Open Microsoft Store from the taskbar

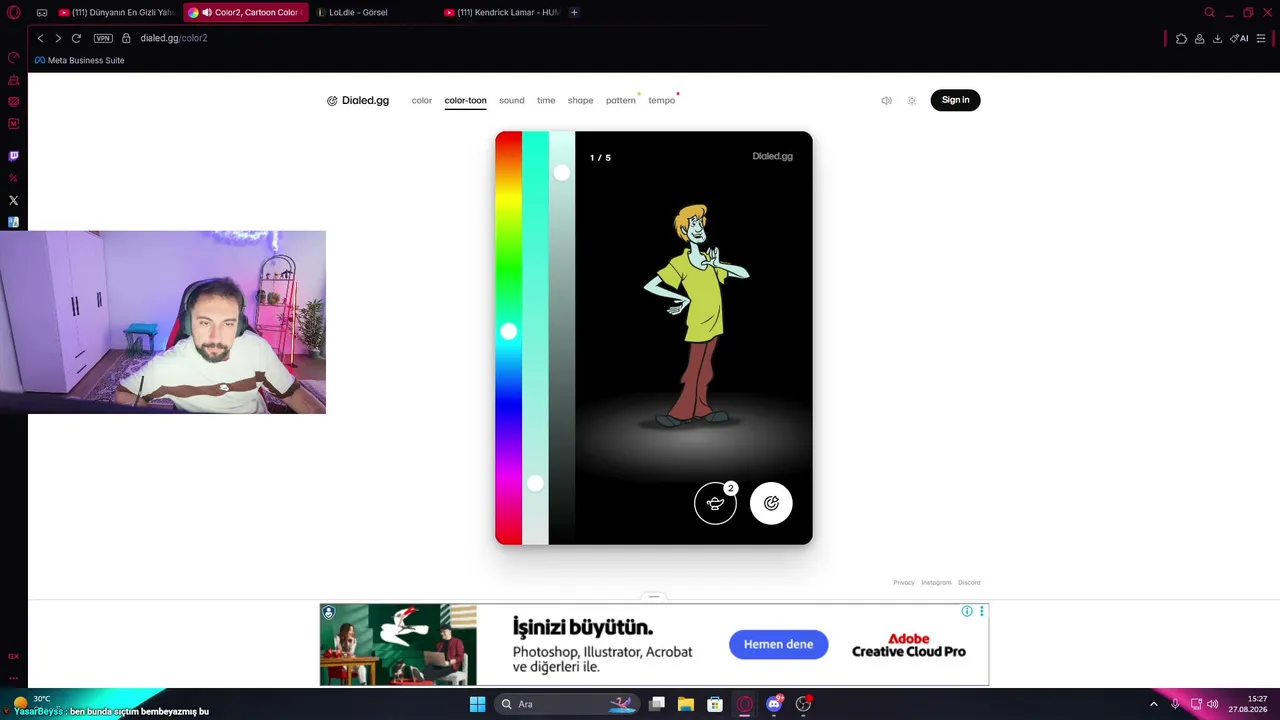pos(715,704)
